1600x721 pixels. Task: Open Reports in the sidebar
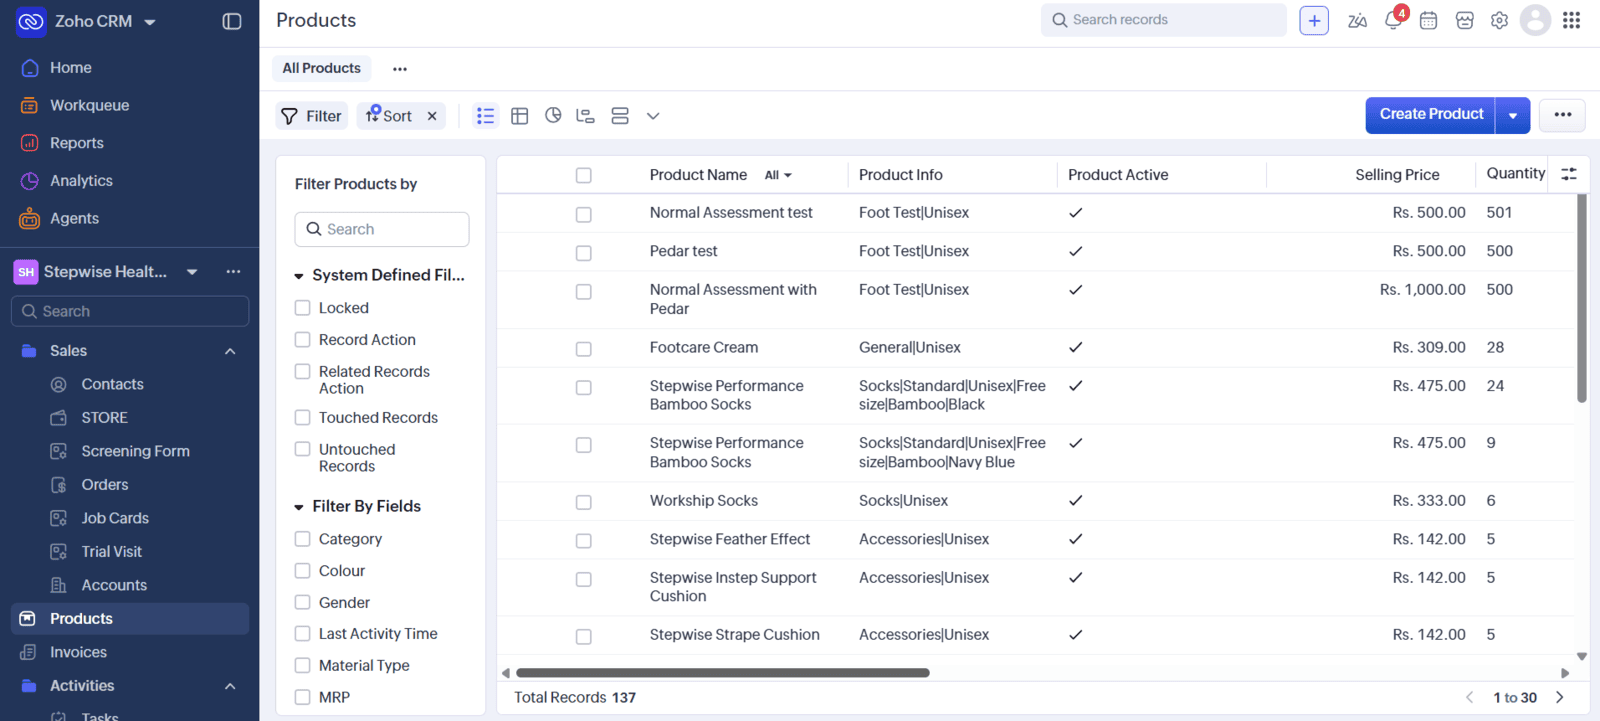pyautogui.click(x=76, y=143)
